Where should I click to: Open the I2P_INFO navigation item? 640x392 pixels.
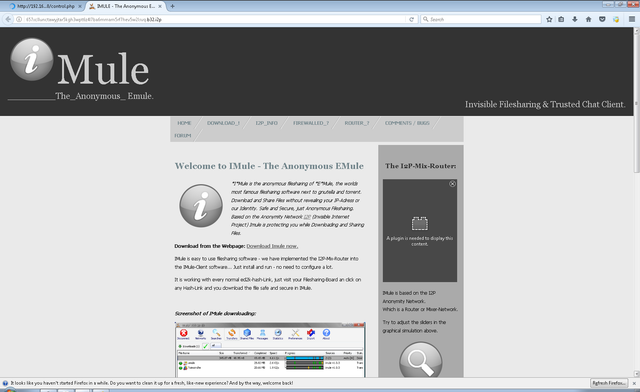(267, 123)
